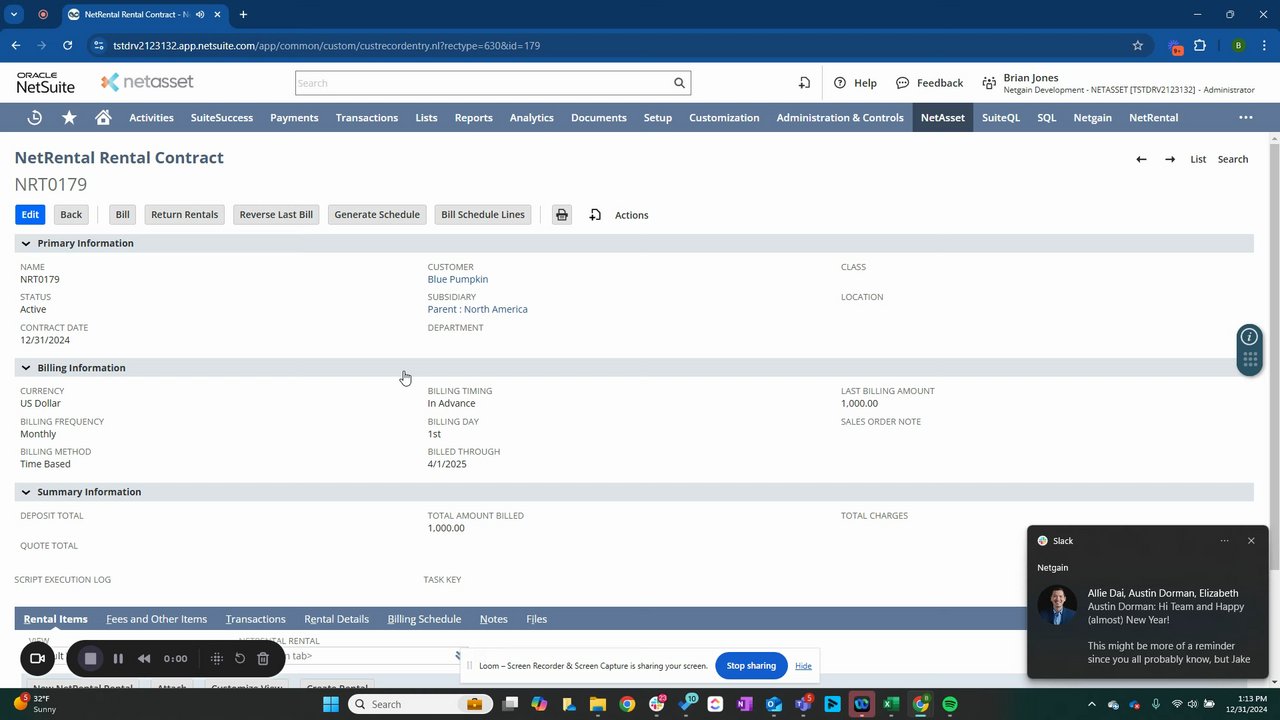This screenshot has height=720, width=1280.
Task: Collapse the Primary Information section
Action: click(x=26, y=243)
